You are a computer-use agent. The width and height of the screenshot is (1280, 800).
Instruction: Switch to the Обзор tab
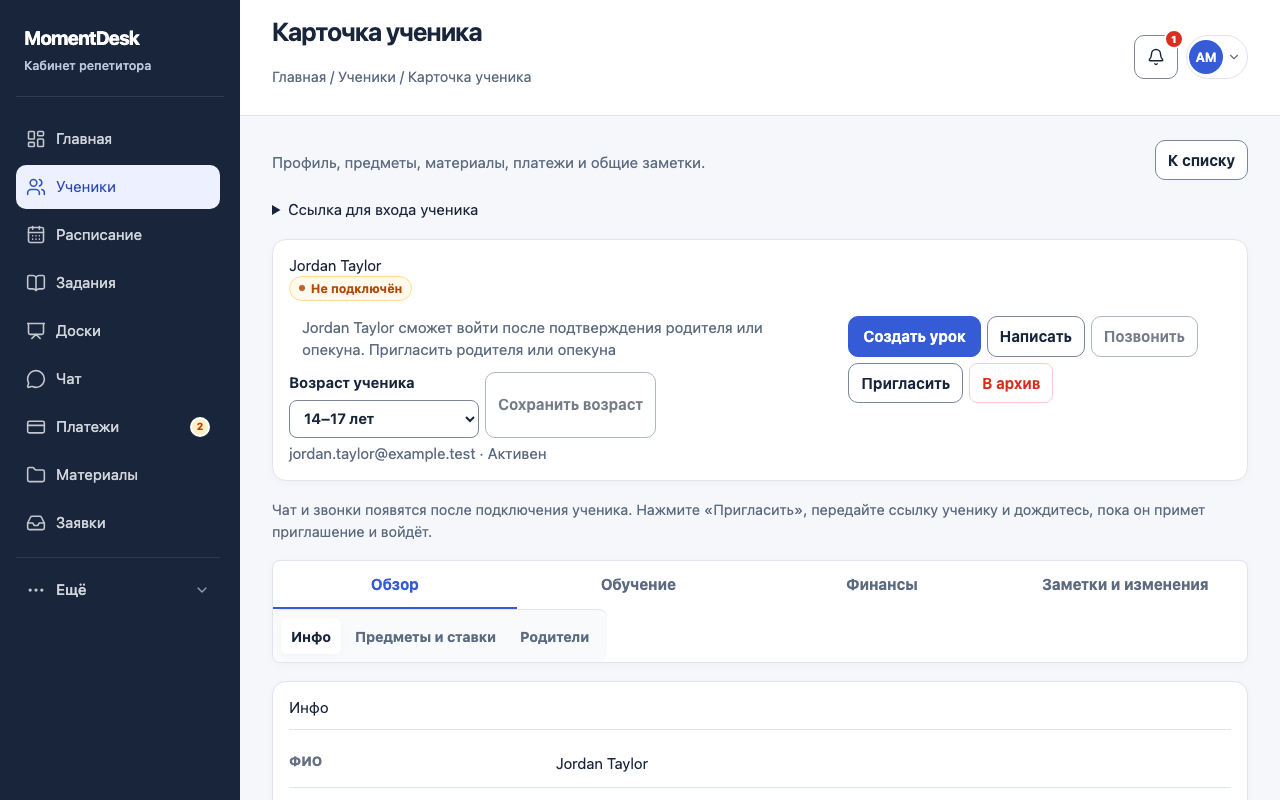[x=394, y=585]
